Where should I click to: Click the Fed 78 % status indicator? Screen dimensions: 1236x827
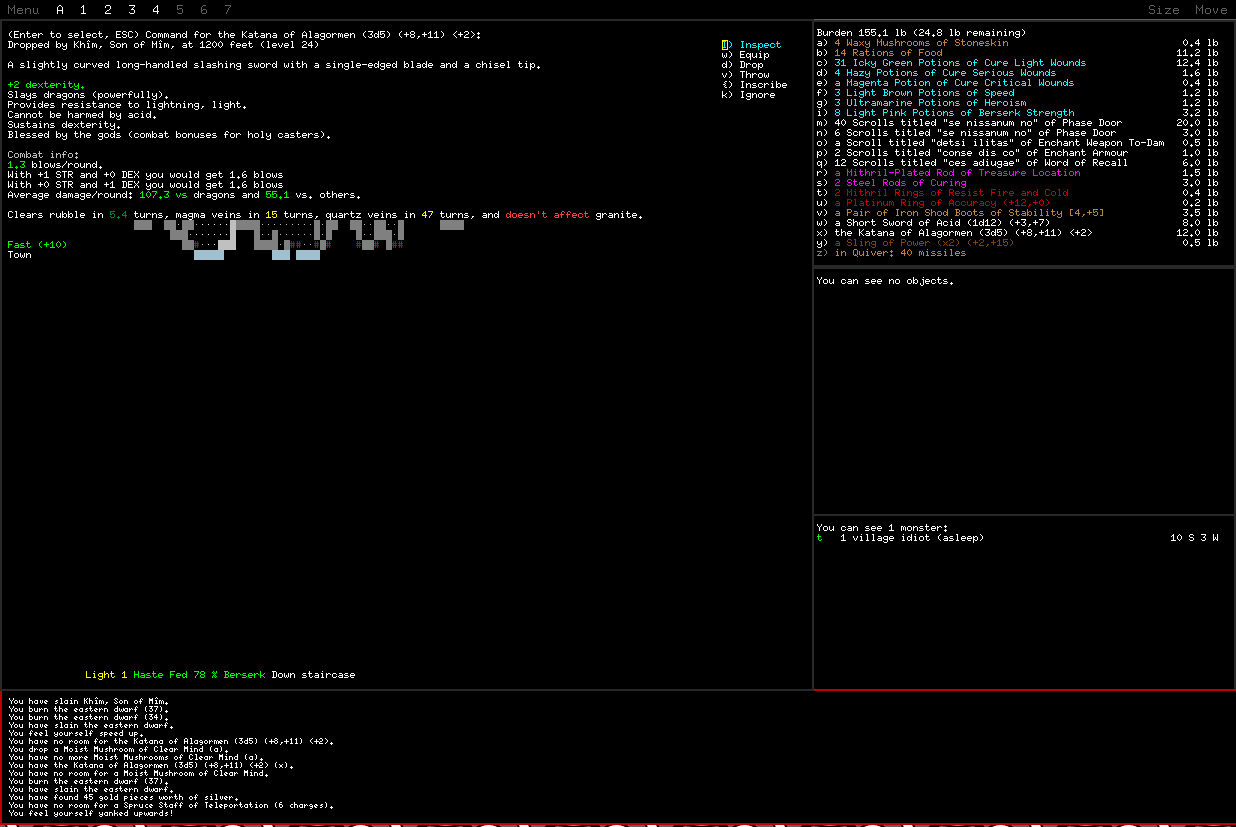pos(193,675)
